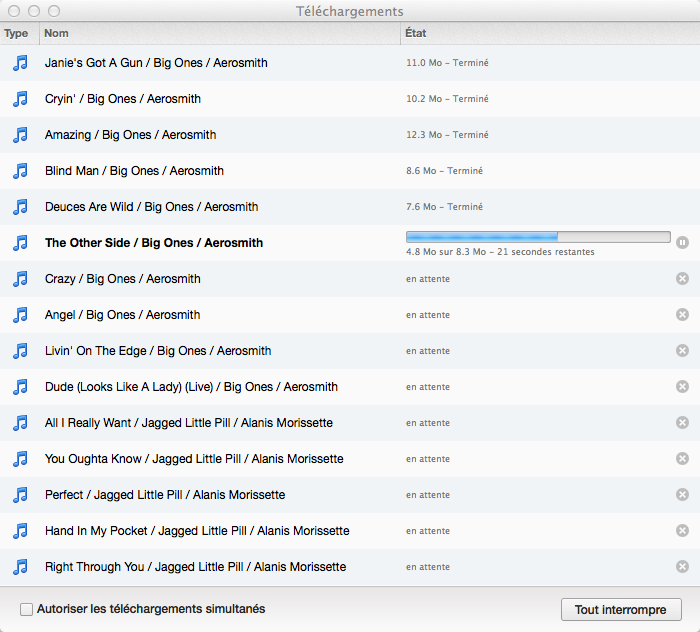
Task: Select Janie's Got A Gun track name
Action: point(156,63)
